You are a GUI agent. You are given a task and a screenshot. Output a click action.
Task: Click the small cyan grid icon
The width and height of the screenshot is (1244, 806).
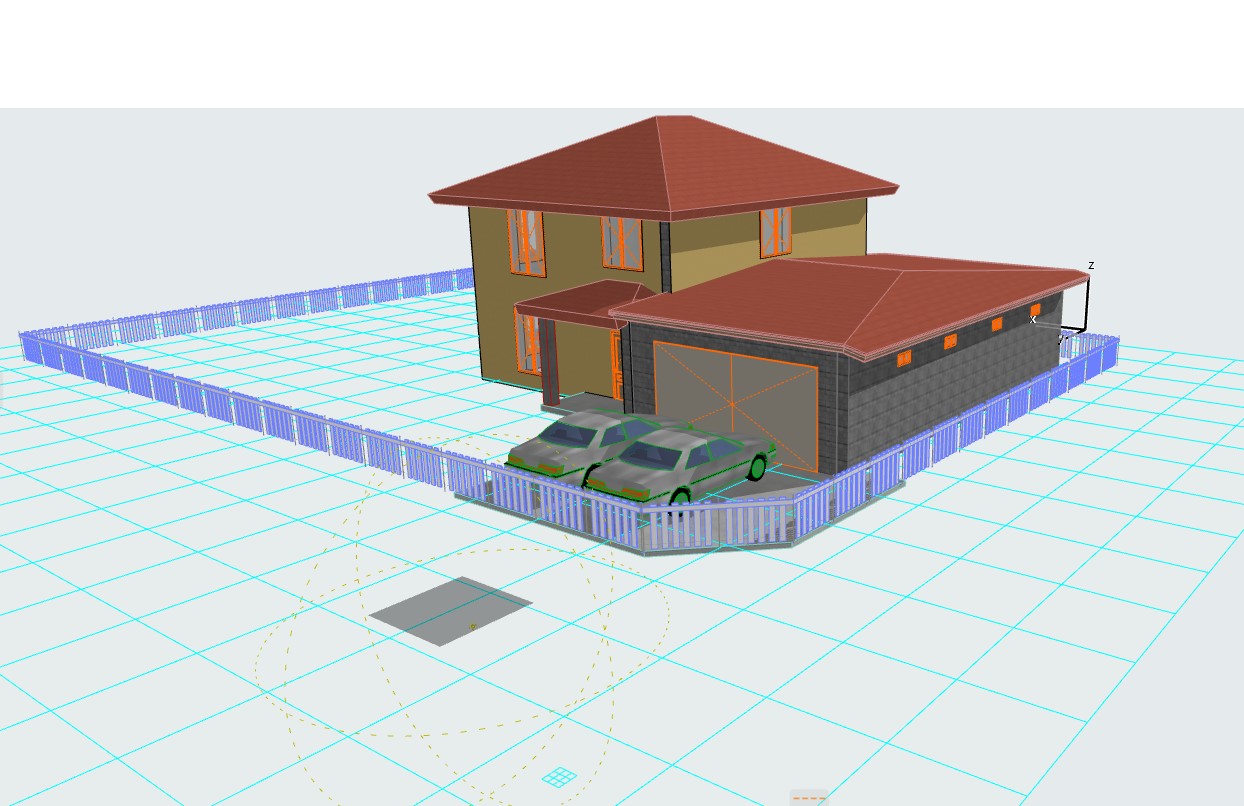pyautogui.click(x=559, y=777)
